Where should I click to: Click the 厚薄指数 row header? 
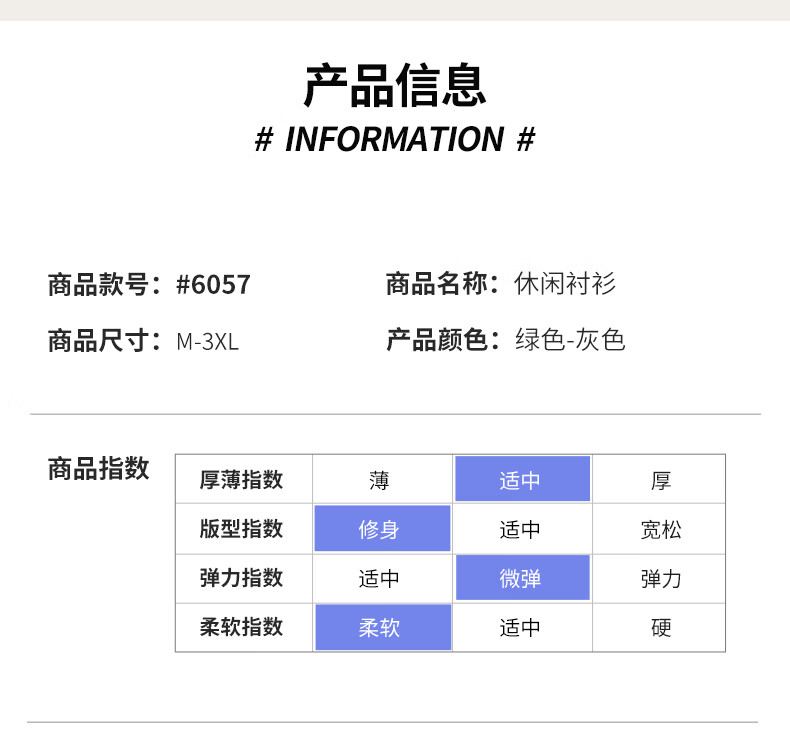click(241, 480)
